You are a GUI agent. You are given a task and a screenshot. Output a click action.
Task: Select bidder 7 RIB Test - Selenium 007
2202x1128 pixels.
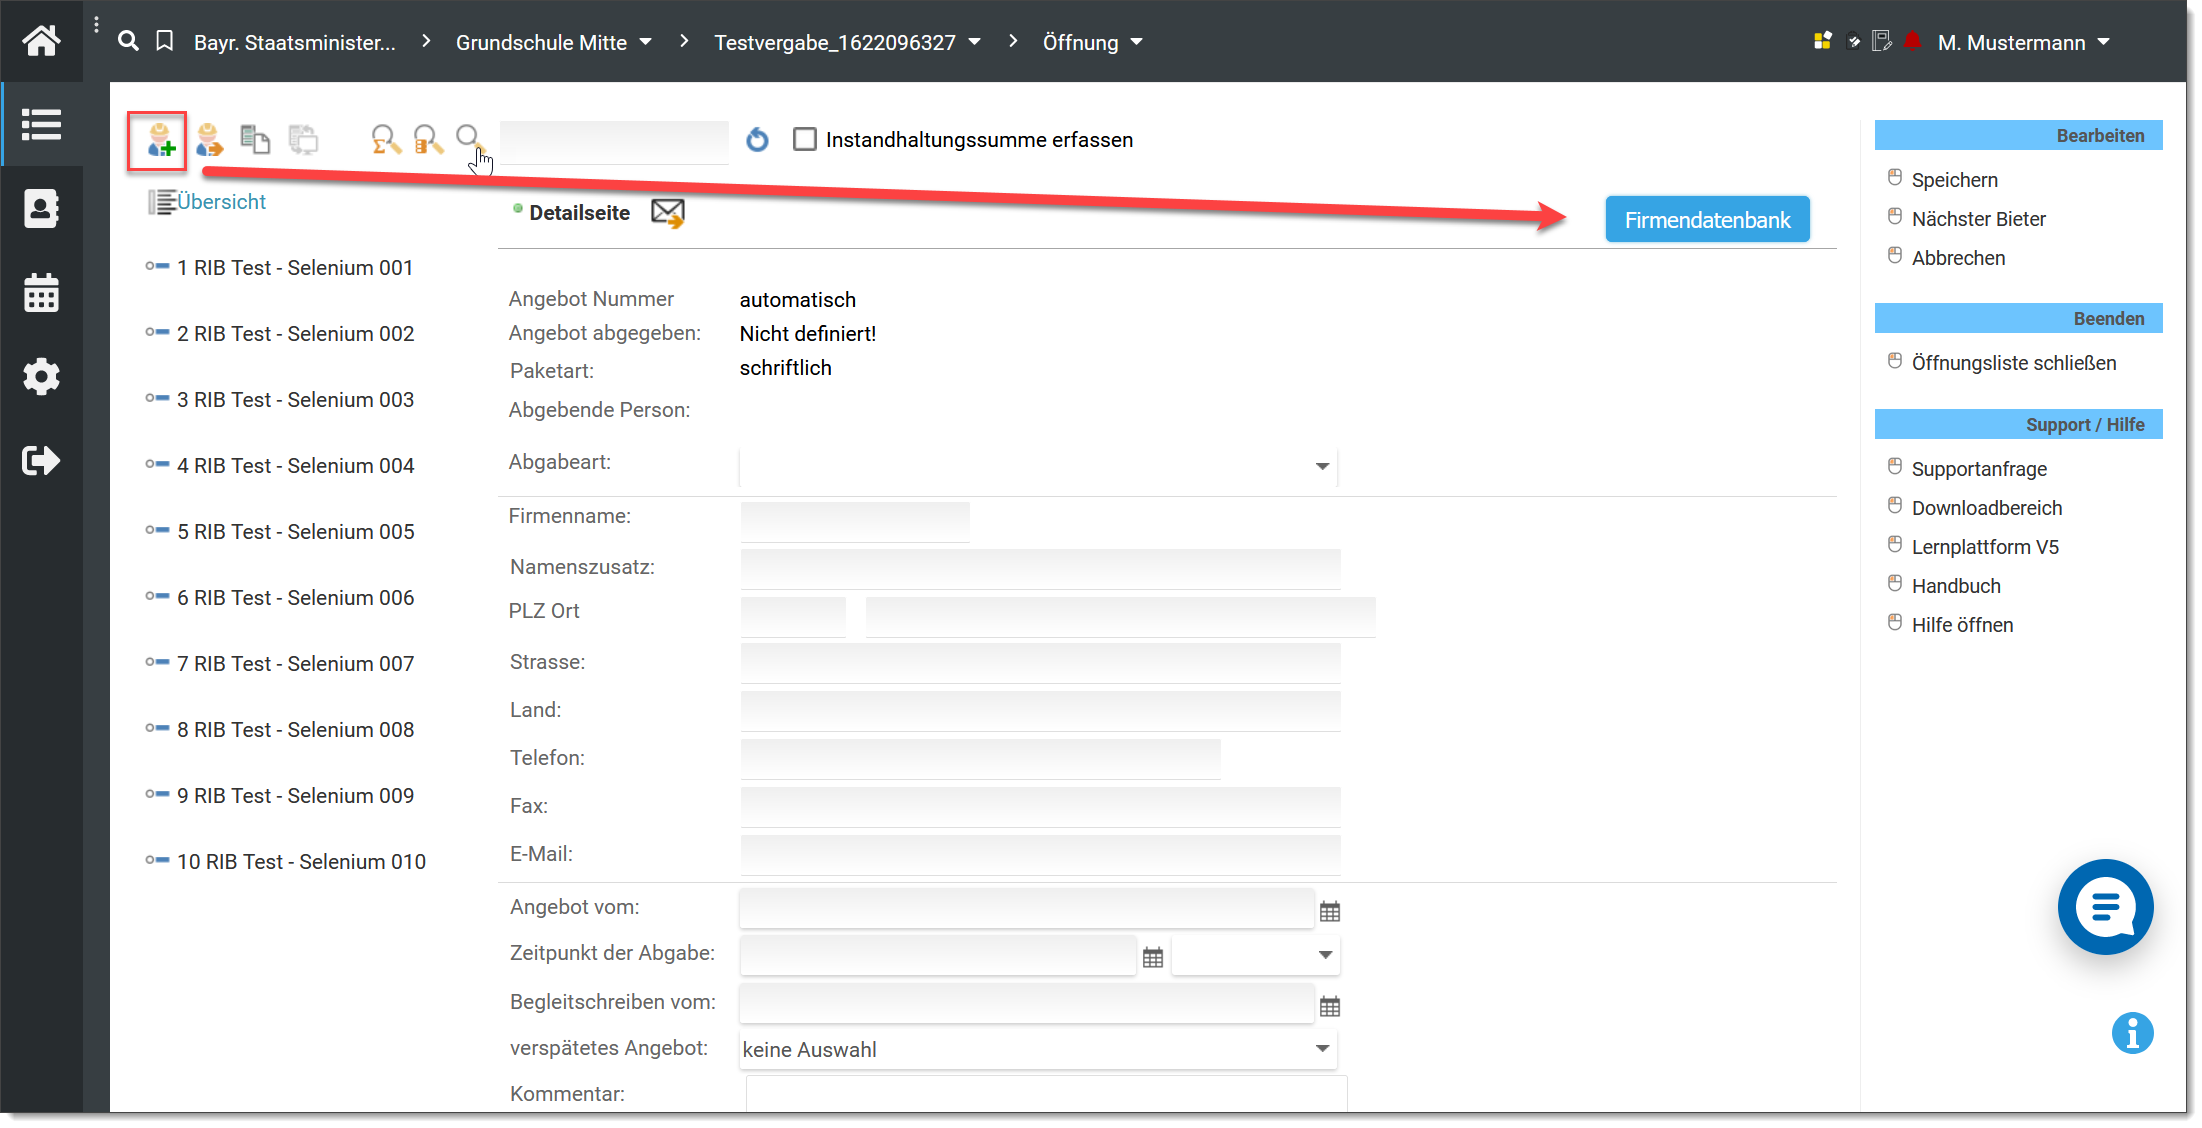pyautogui.click(x=295, y=664)
